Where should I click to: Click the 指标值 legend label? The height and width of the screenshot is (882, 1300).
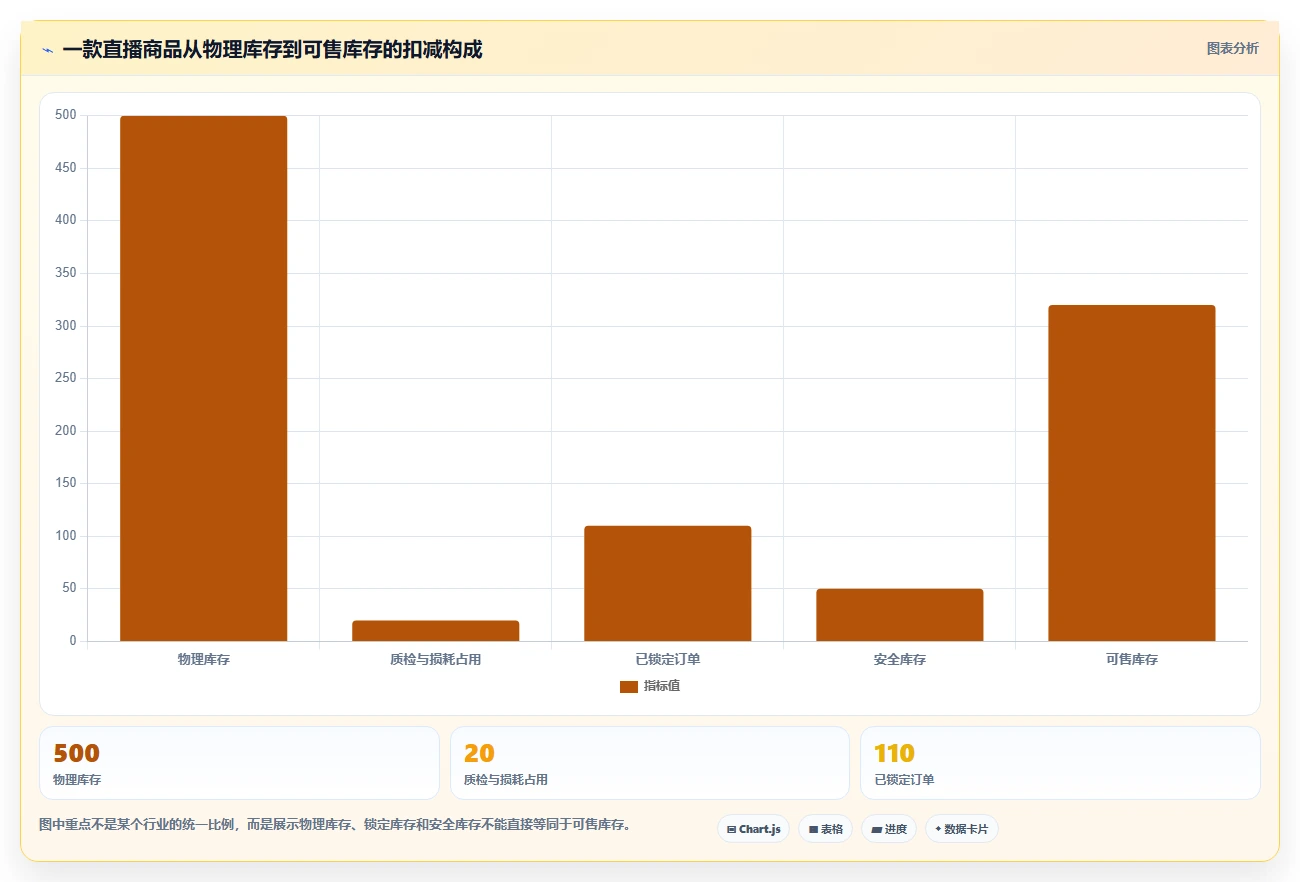coord(662,686)
